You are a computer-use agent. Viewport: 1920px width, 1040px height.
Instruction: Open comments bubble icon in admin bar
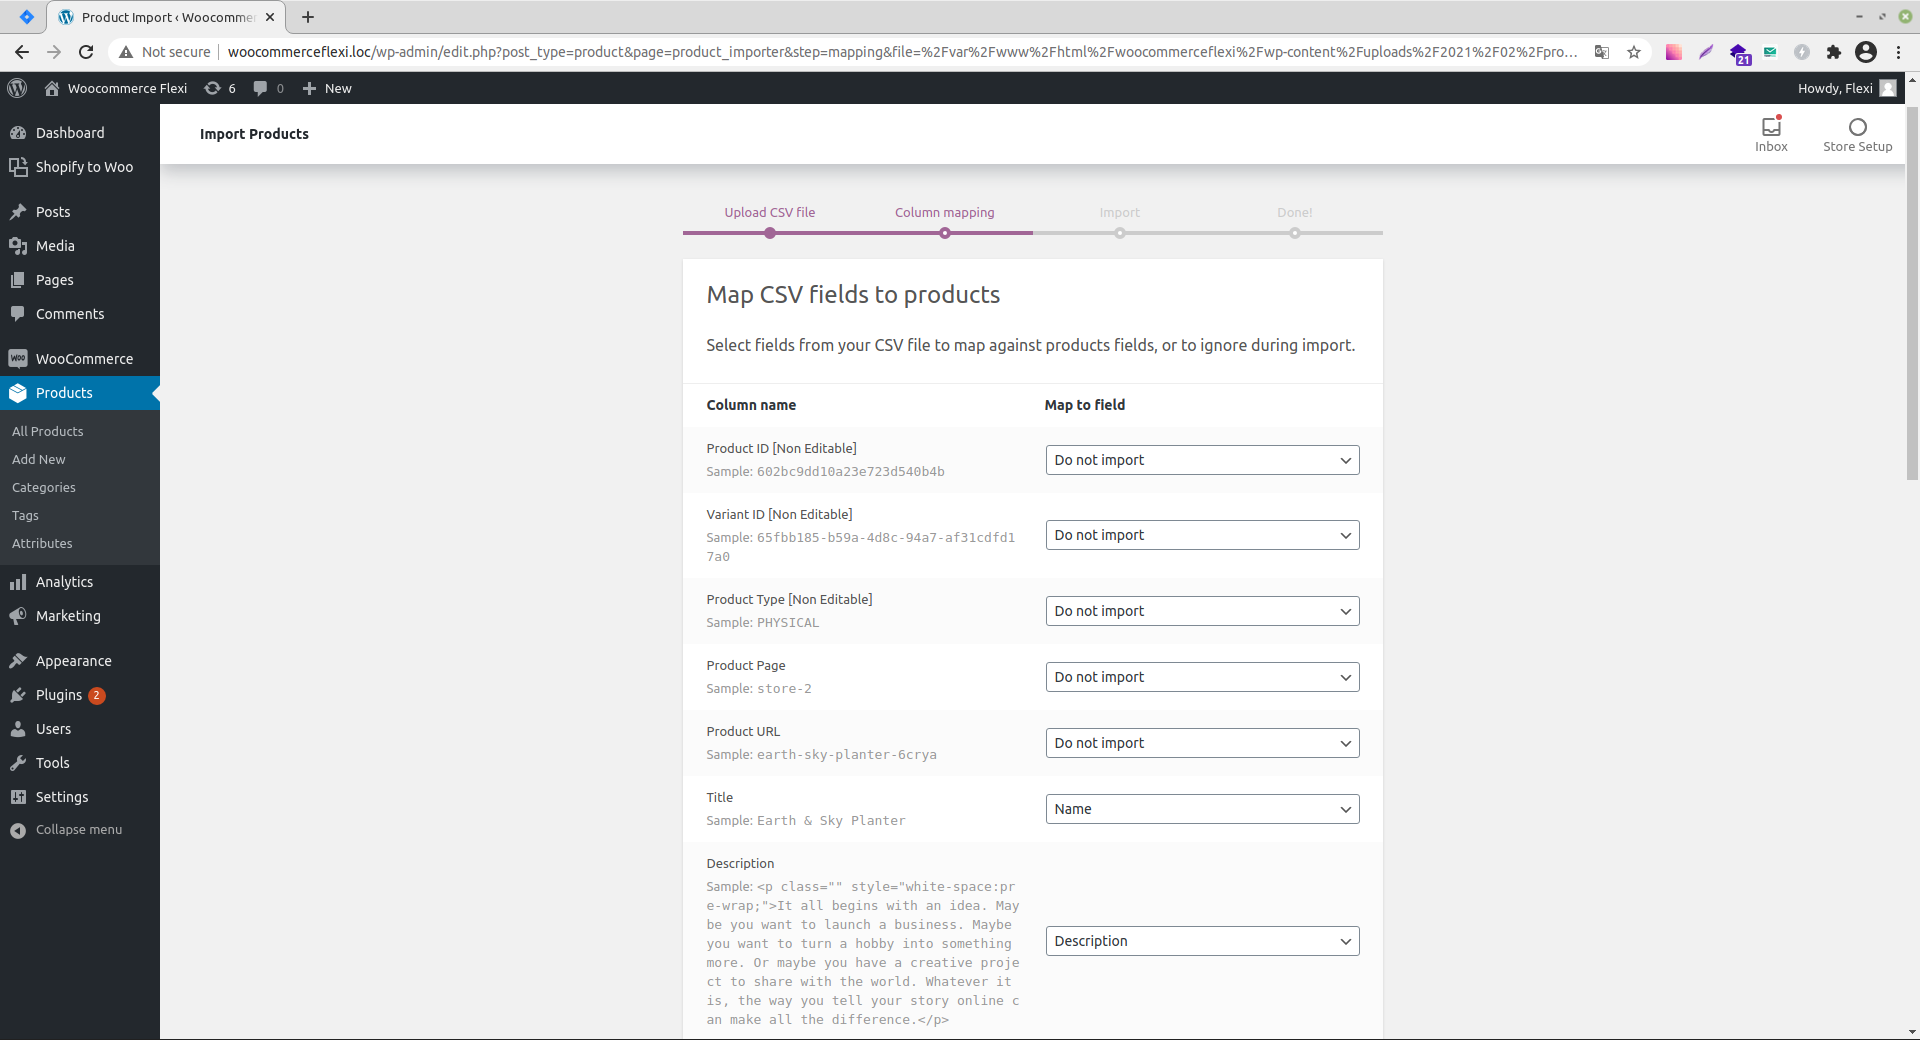[260, 88]
